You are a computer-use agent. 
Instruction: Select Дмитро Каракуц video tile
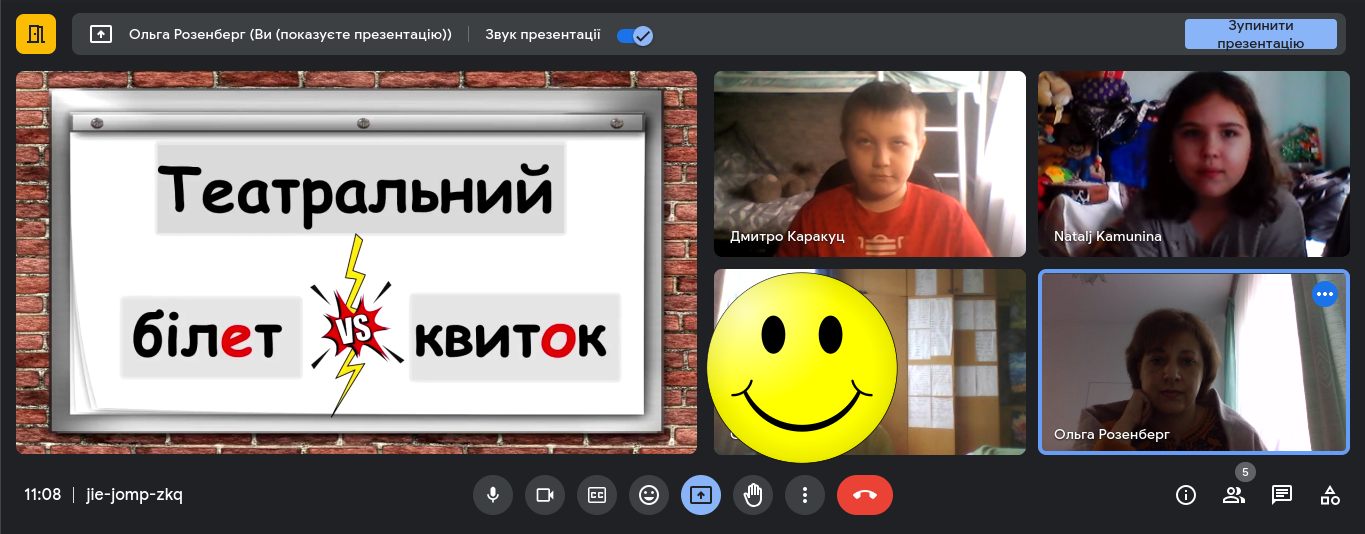[869, 164]
